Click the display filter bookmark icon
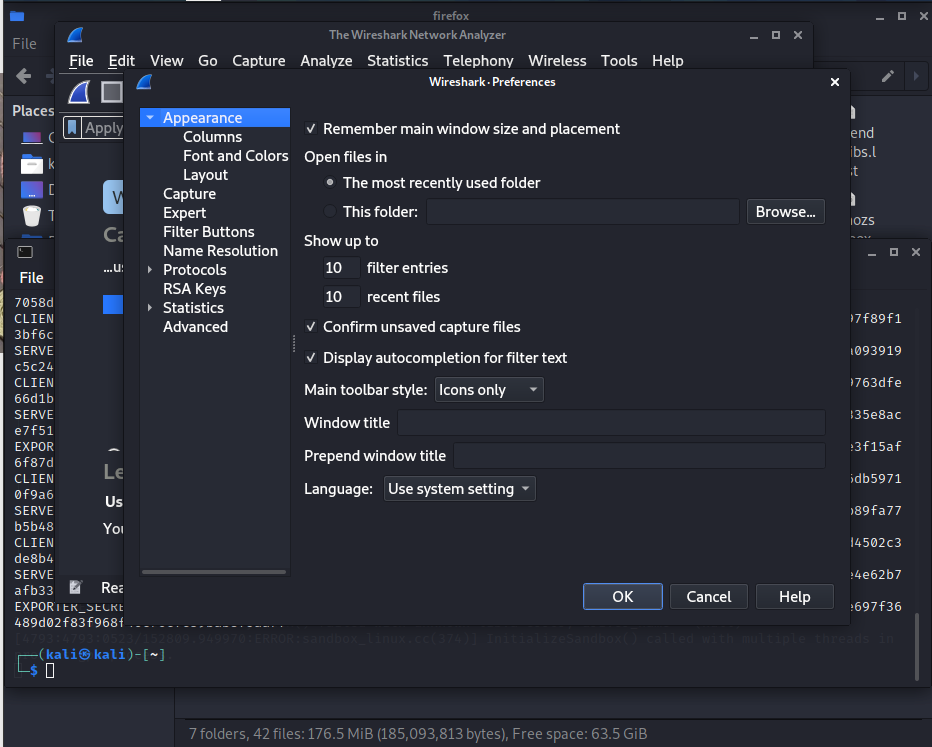The height and width of the screenshot is (747, 932). [72, 127]
